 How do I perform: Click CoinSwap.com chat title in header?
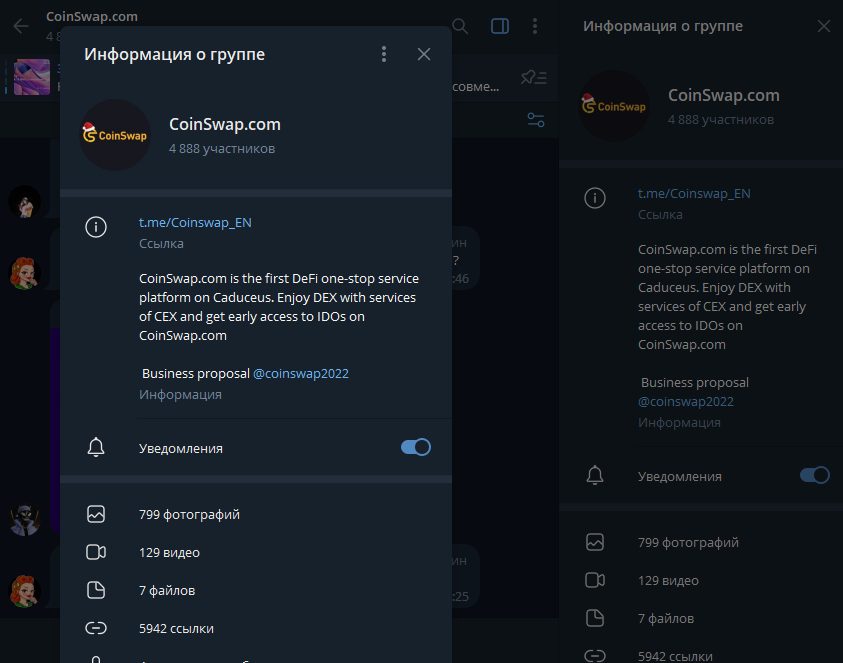coord(92,17)
